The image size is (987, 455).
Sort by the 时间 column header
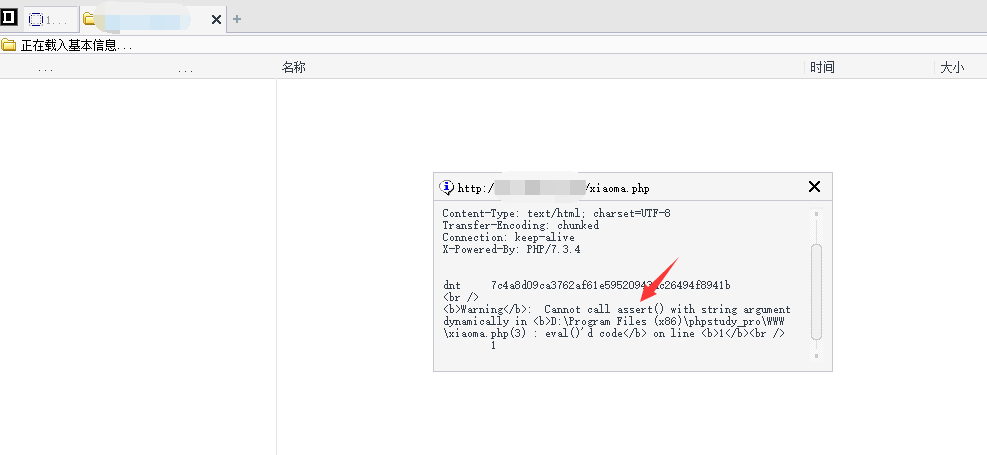822,67
